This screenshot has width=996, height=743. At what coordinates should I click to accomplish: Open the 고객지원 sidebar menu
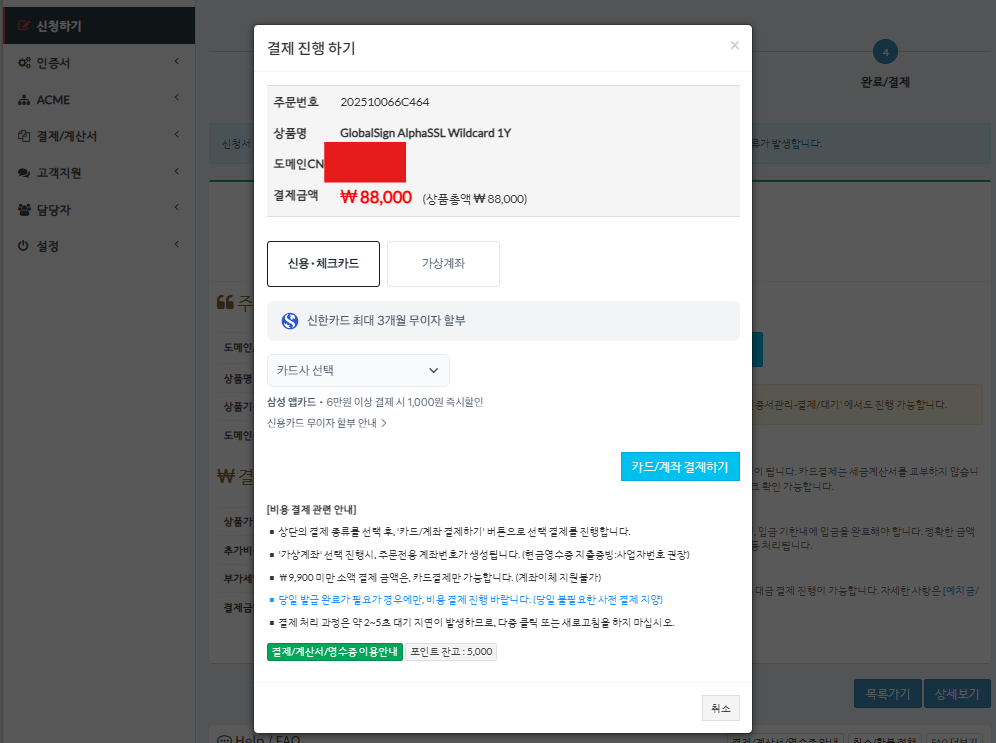point(99,173)
